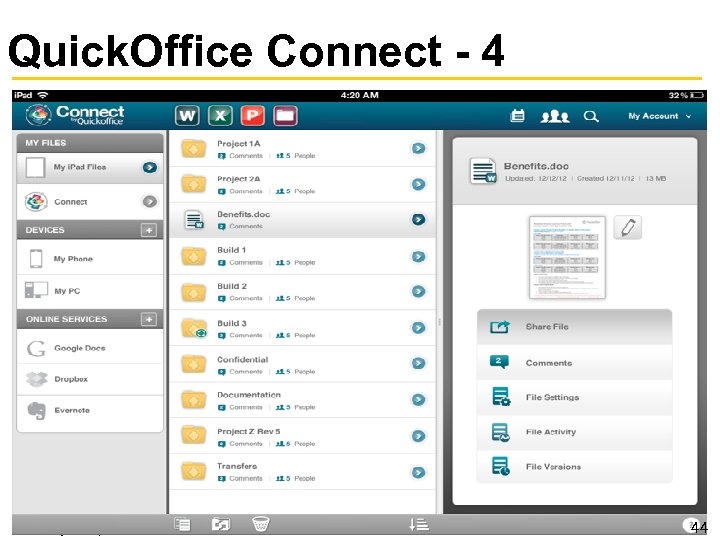
Task: Open the calendar icon in header
Action: pyautogui.click(x=518, y=116)
